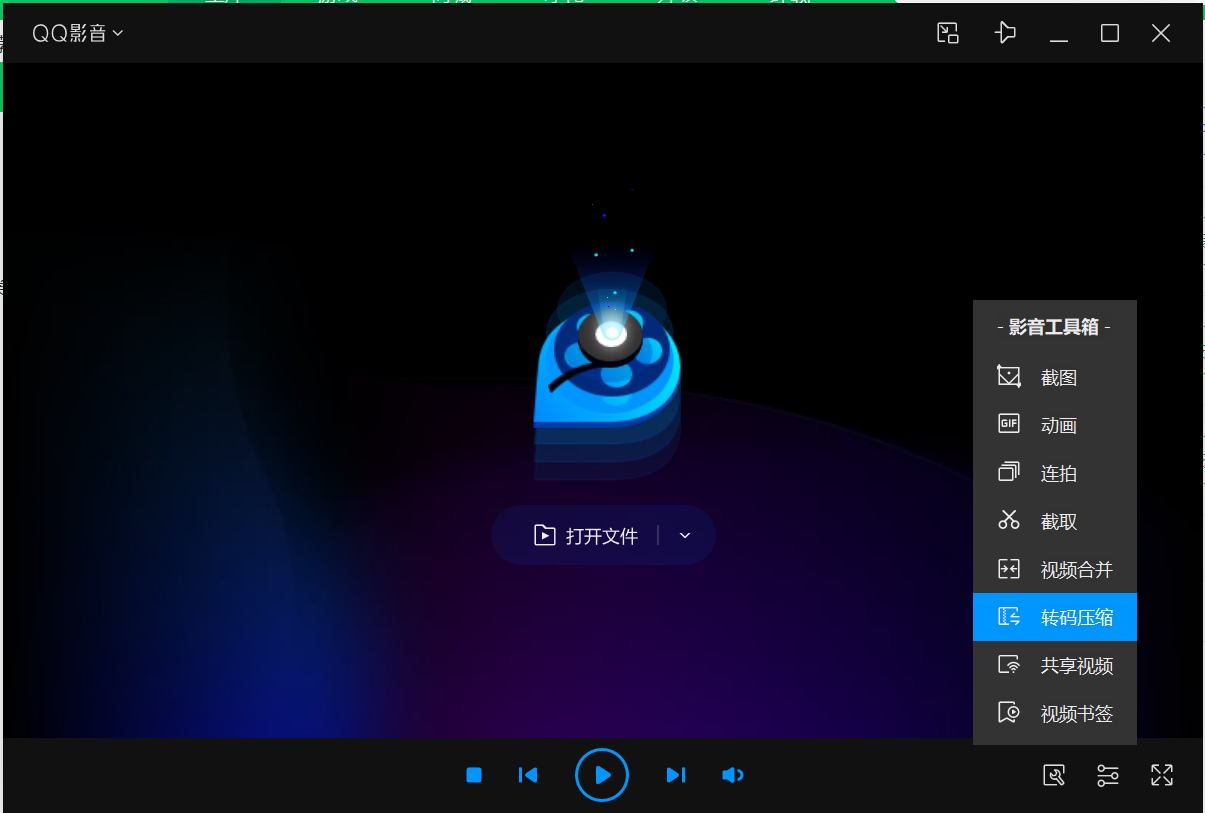Pin the window on top
Image resolution: width=1205 pixels, height=813 pixels.
coord(1005,34)
